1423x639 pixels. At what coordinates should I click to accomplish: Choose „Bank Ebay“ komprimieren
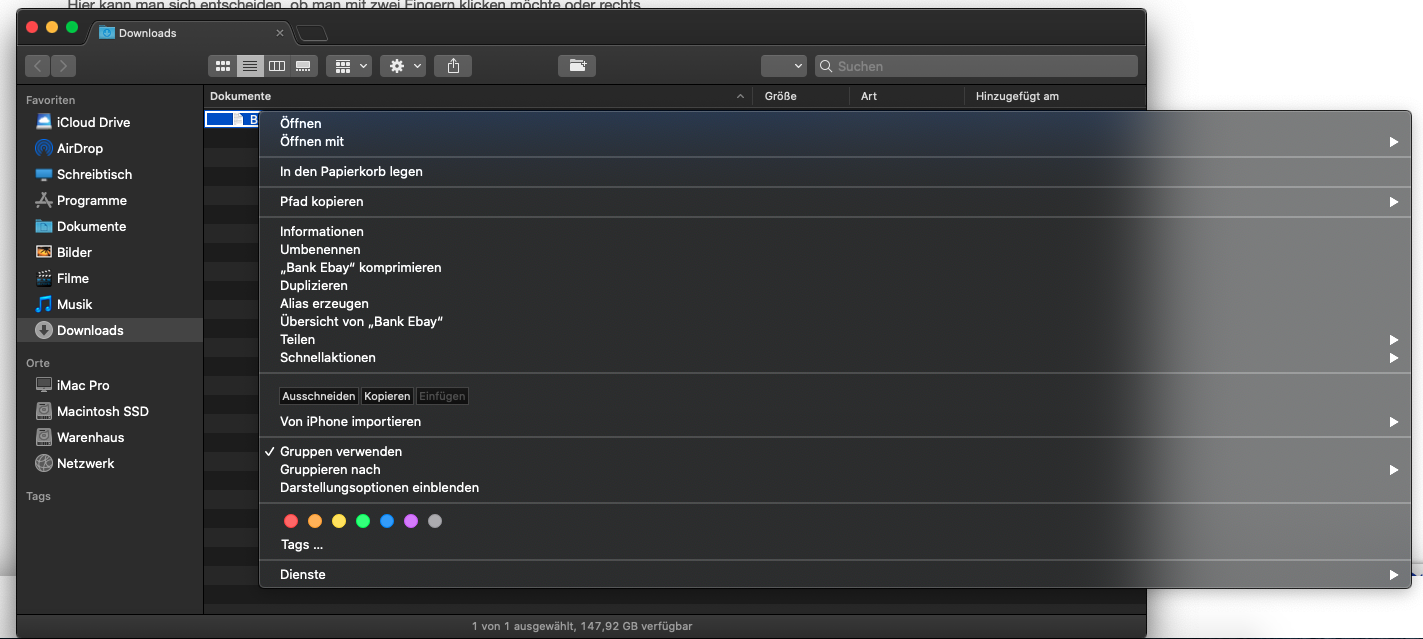pos(834,267)
